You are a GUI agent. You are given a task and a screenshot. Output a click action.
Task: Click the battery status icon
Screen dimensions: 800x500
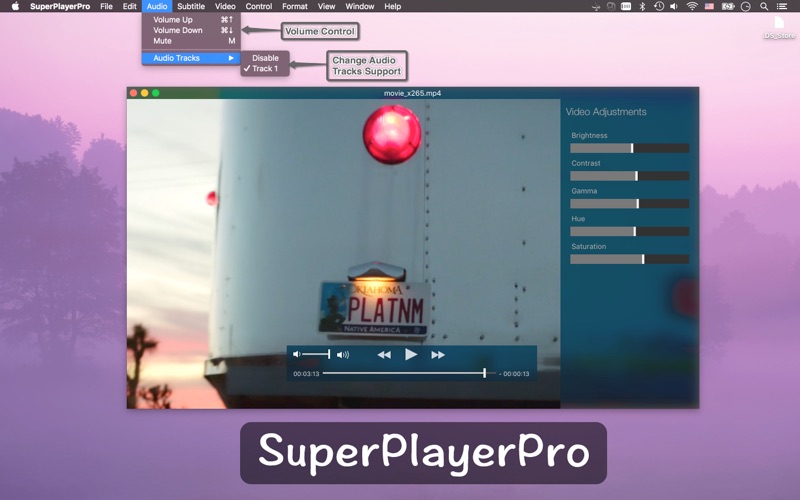point(728,6)
